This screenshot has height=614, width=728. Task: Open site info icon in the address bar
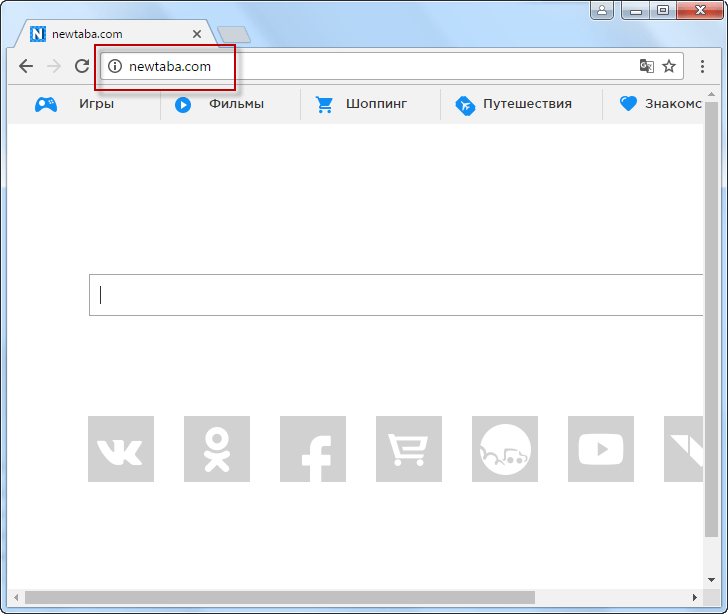point(115,66)
